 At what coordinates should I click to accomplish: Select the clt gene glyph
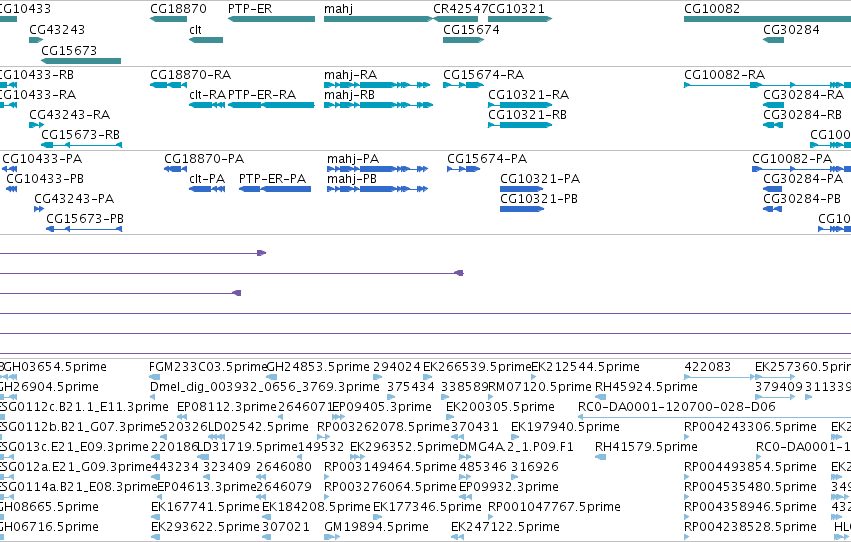206,40
